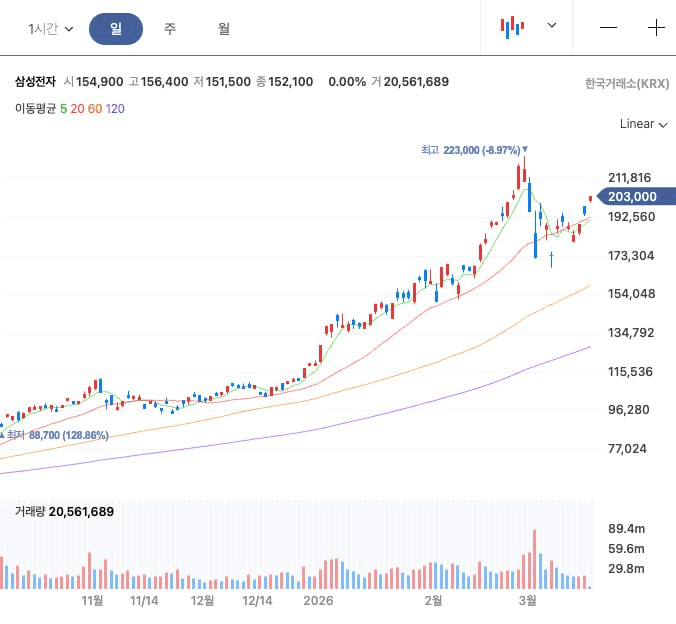Toggle the 60-day moving average
This screenshot has width=676, height=624.
95,108
